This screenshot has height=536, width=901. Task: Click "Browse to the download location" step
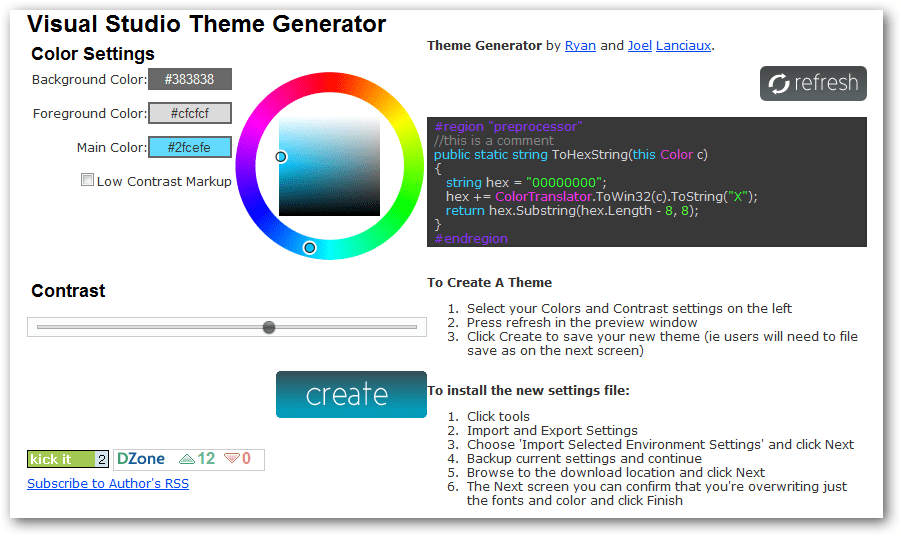pyautogui.click(x=615, y=472)
